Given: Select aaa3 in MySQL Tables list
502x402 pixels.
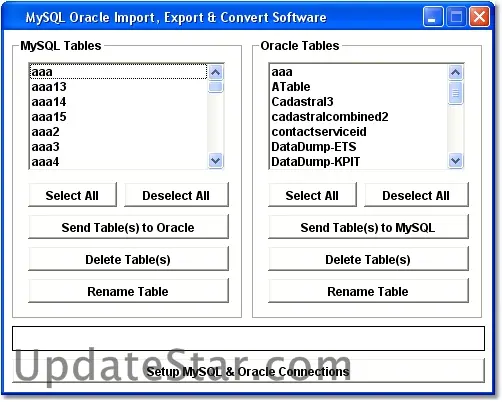Looking at the screenshot, I should click(118, 147).
